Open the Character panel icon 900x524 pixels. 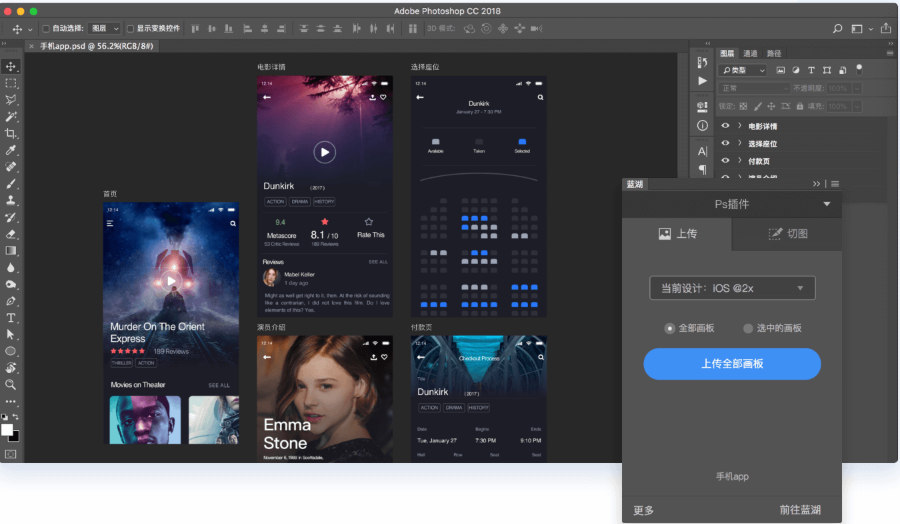click(x=702, y=152)
